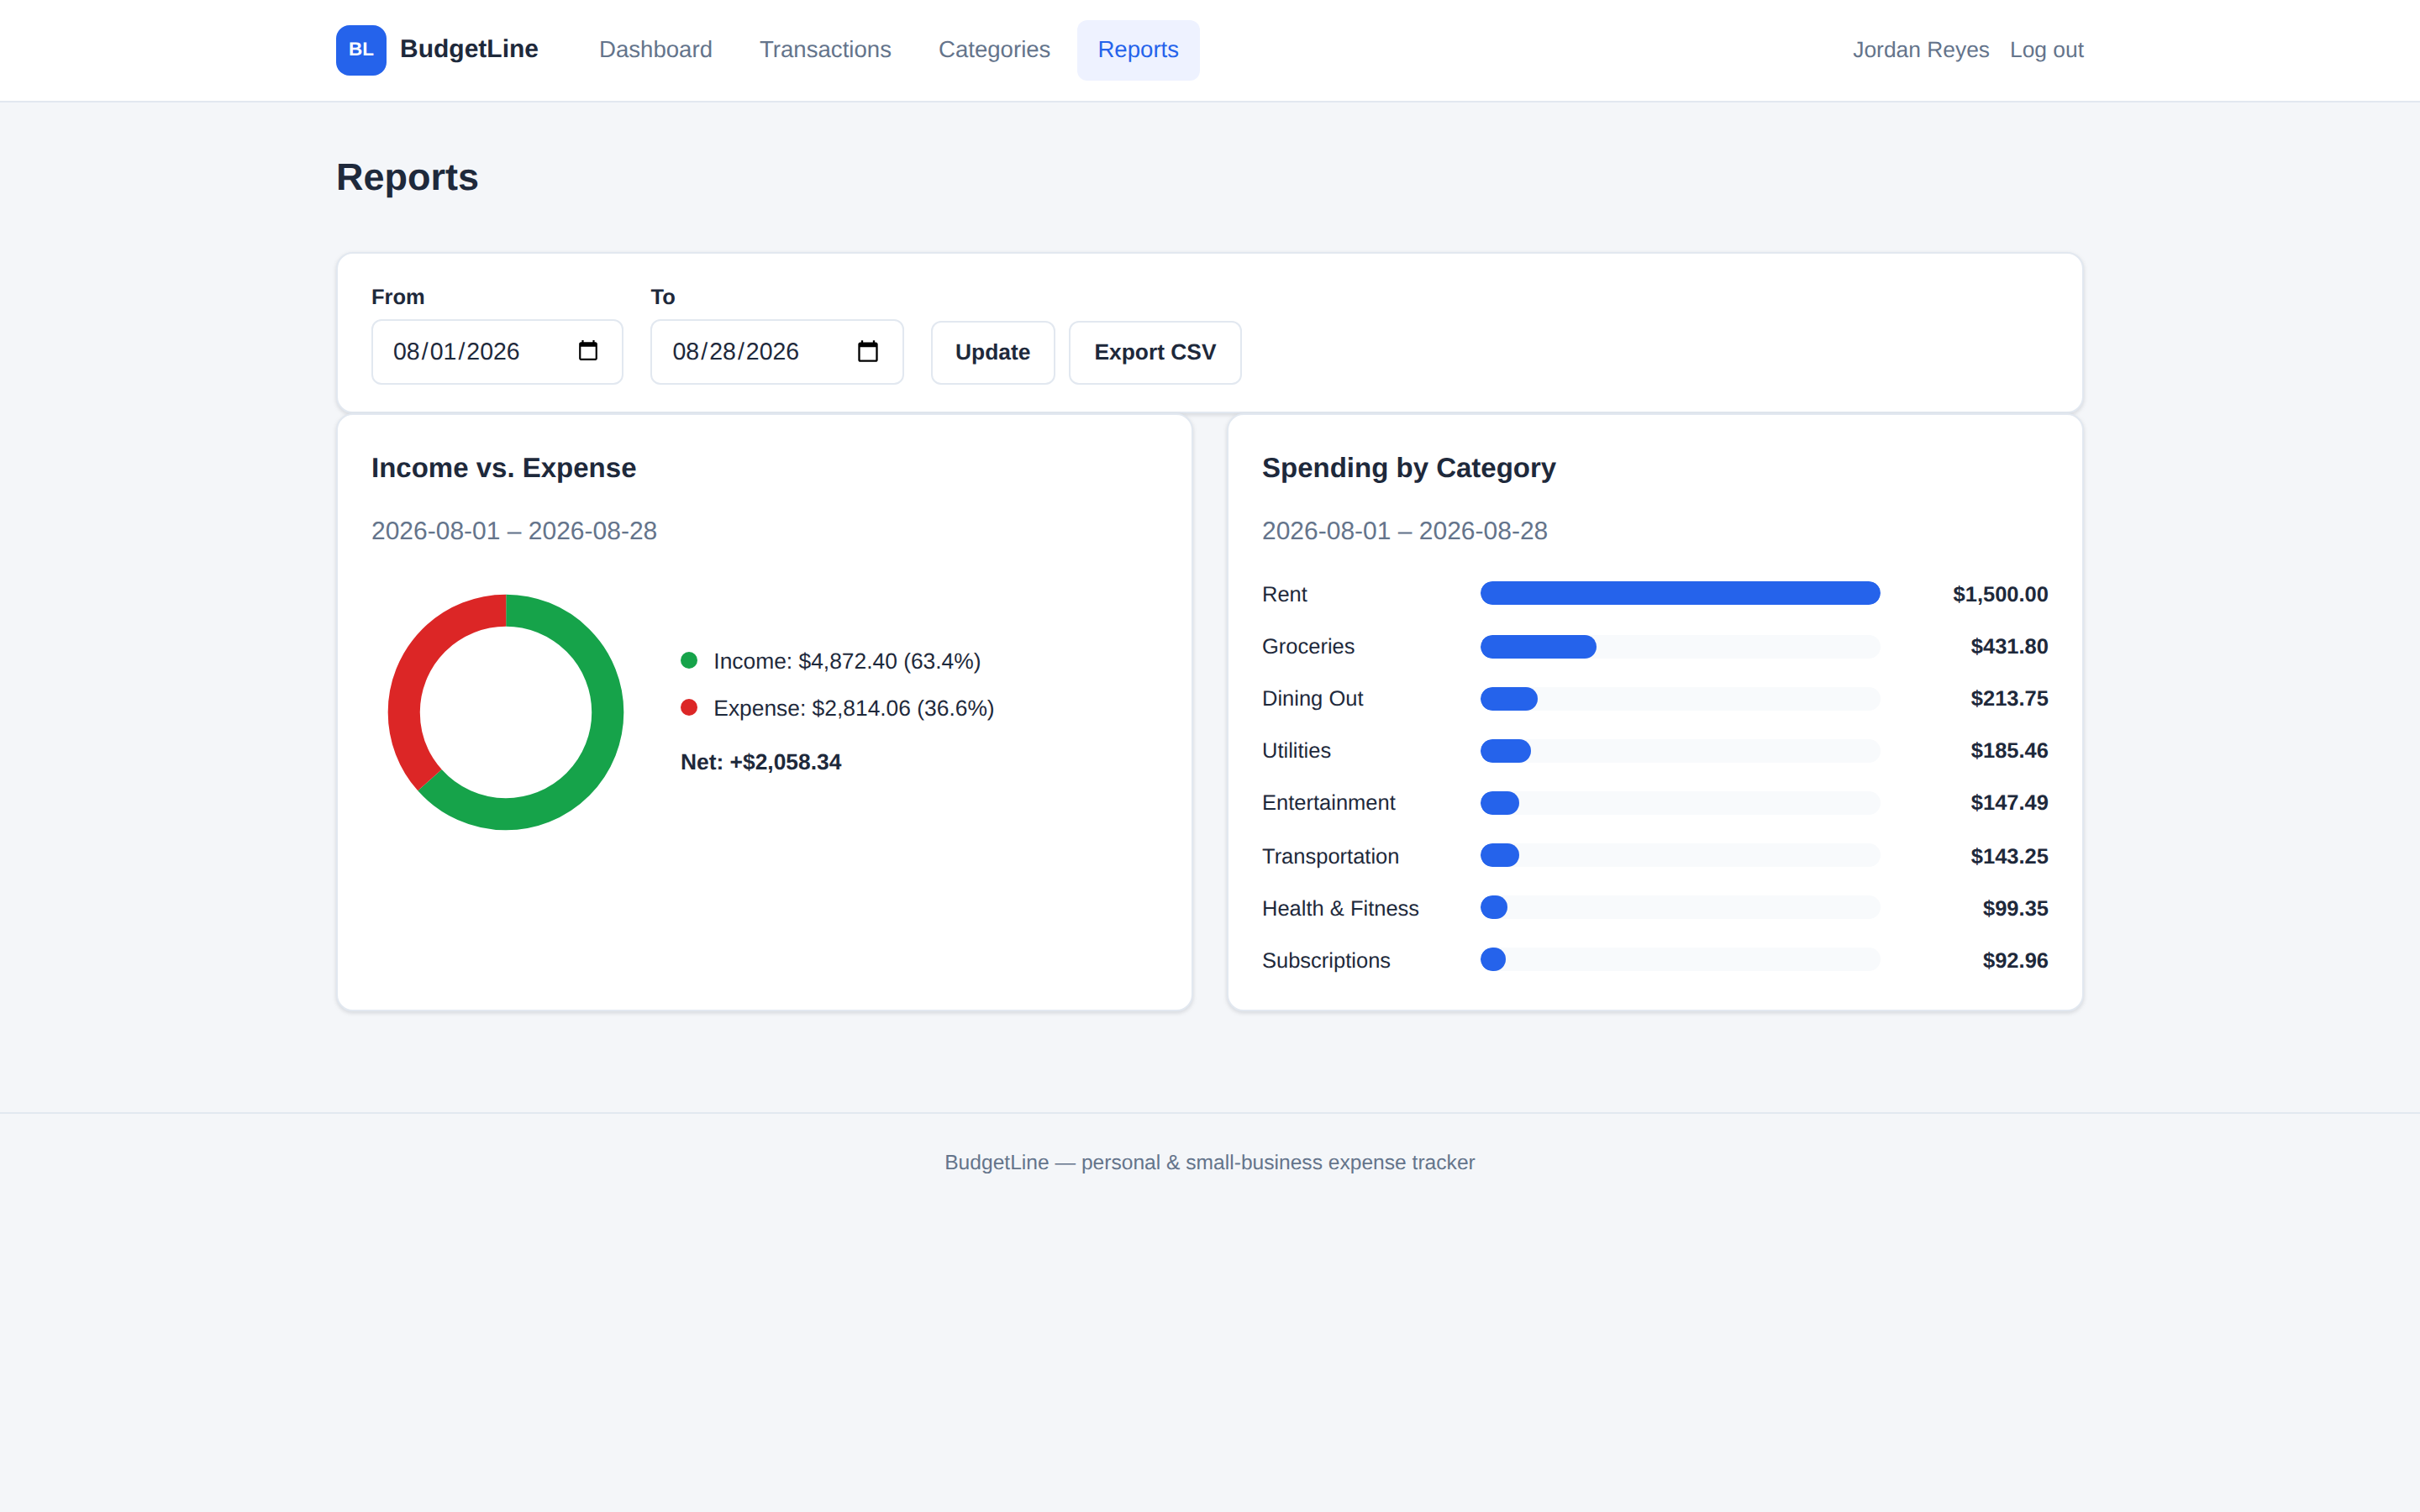
Task: Click the Entertainment category label
Action: pyautogui.click(x=1328, y=802)
